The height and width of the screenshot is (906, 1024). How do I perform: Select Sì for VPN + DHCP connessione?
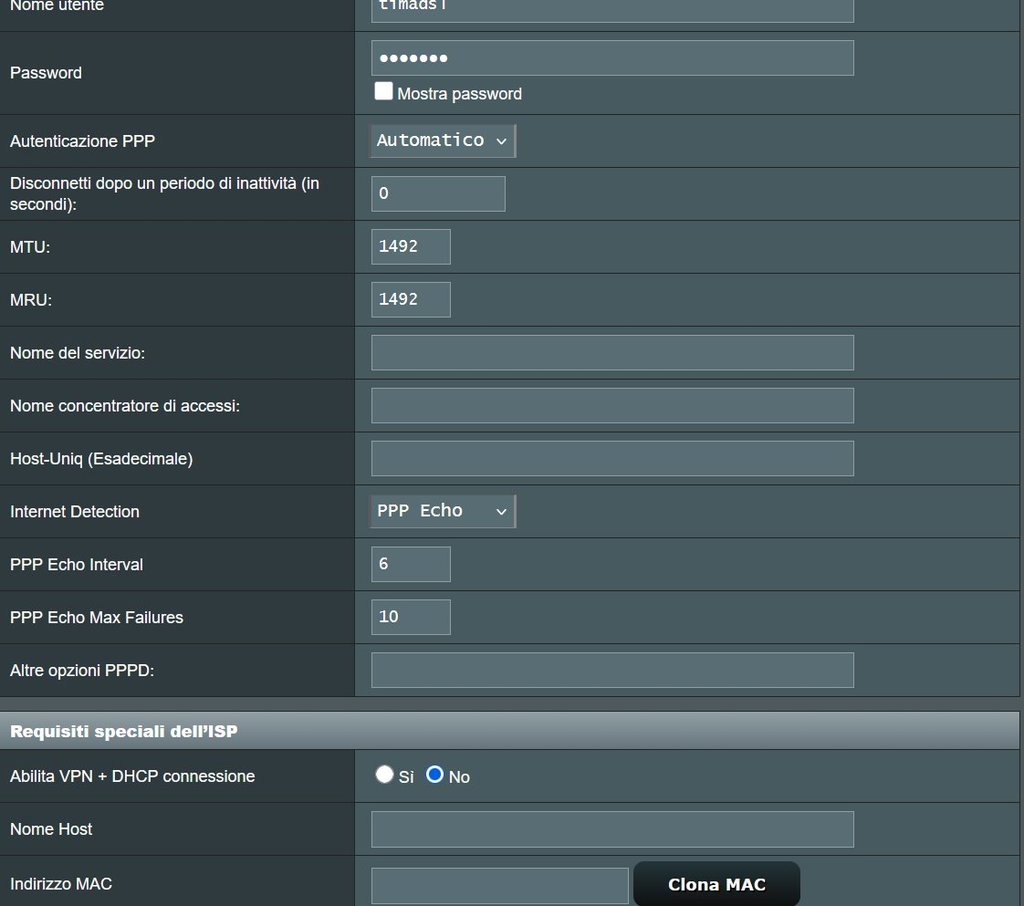[385, 775]
